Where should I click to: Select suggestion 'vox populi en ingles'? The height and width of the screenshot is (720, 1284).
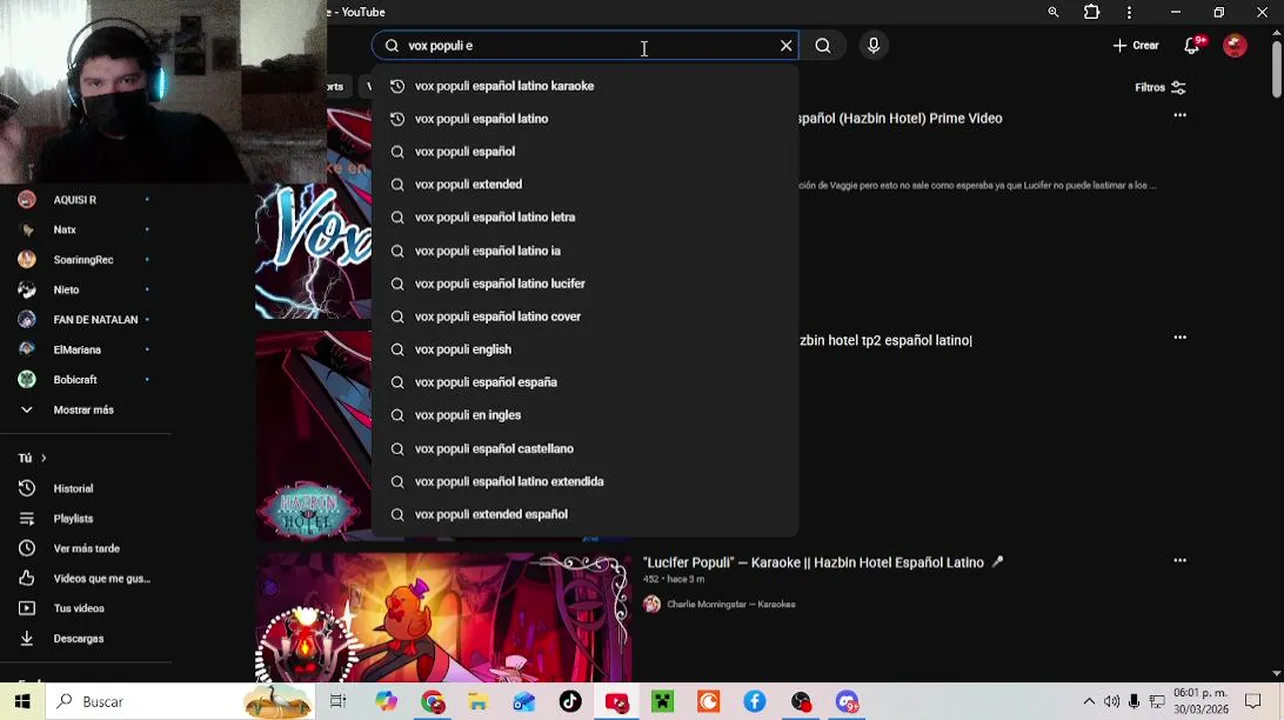coord(586,415)
